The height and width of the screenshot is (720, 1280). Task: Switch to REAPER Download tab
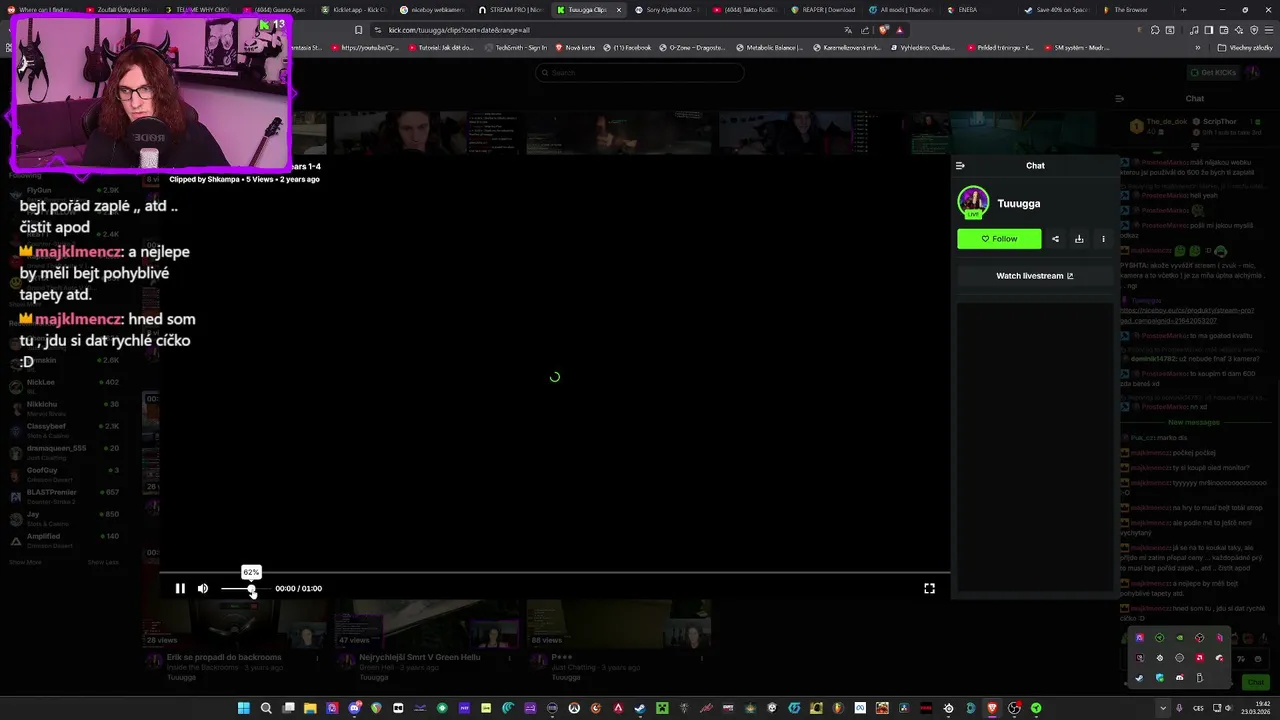pos(825,10)
